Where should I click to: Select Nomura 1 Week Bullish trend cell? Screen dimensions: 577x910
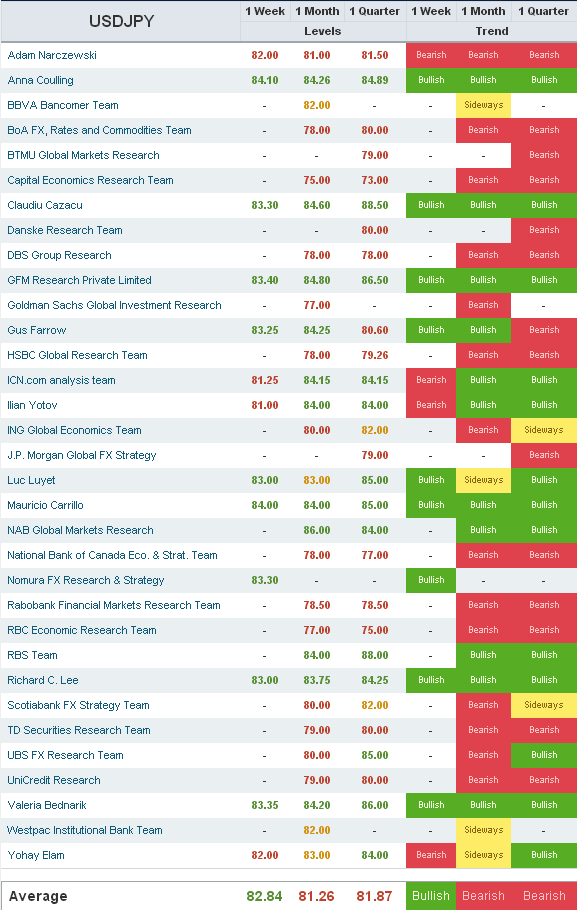click(431, 580)
